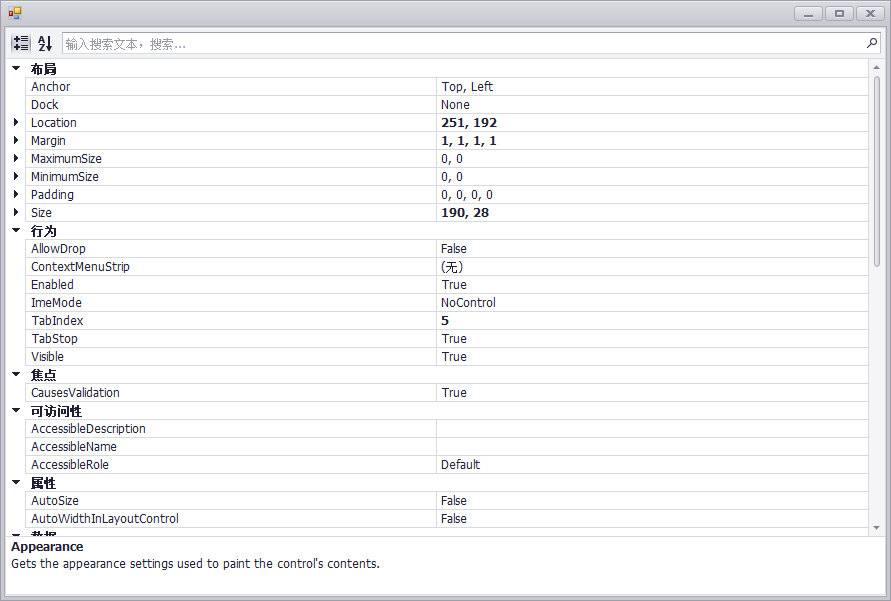Click the window app icon in the title bar
891x601 pixels.
click(15, 13)
